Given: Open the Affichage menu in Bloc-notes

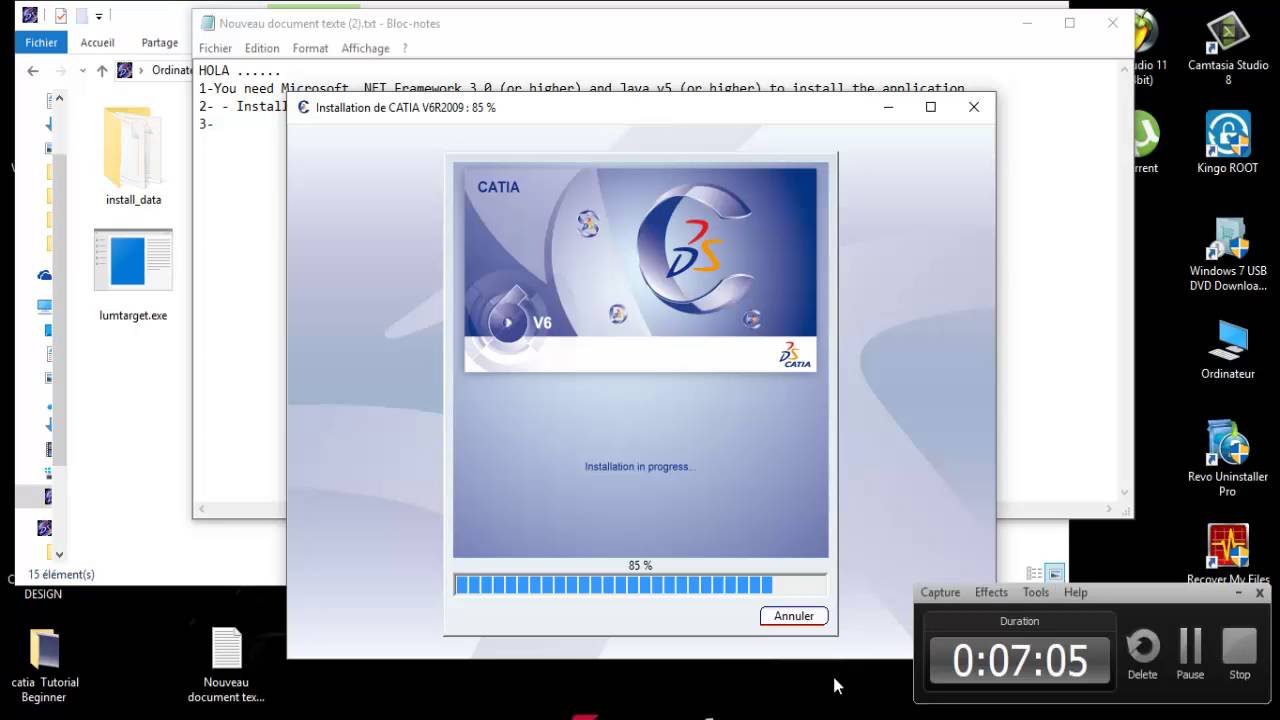Looking at the screenshot, I should [365, 48].
